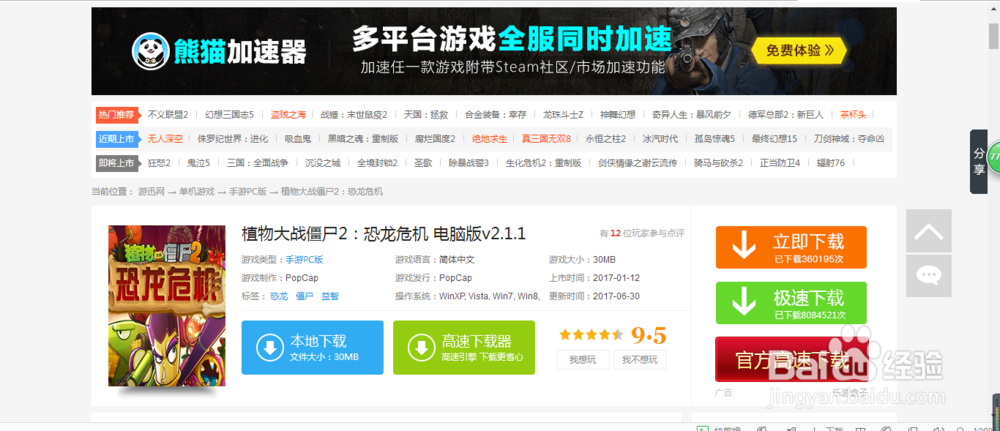Image resolution: width=1000 pixels, height=431 pixels.
Task: Open the 战锤:末世鼠疫2 link
Action: click(353, 115)
